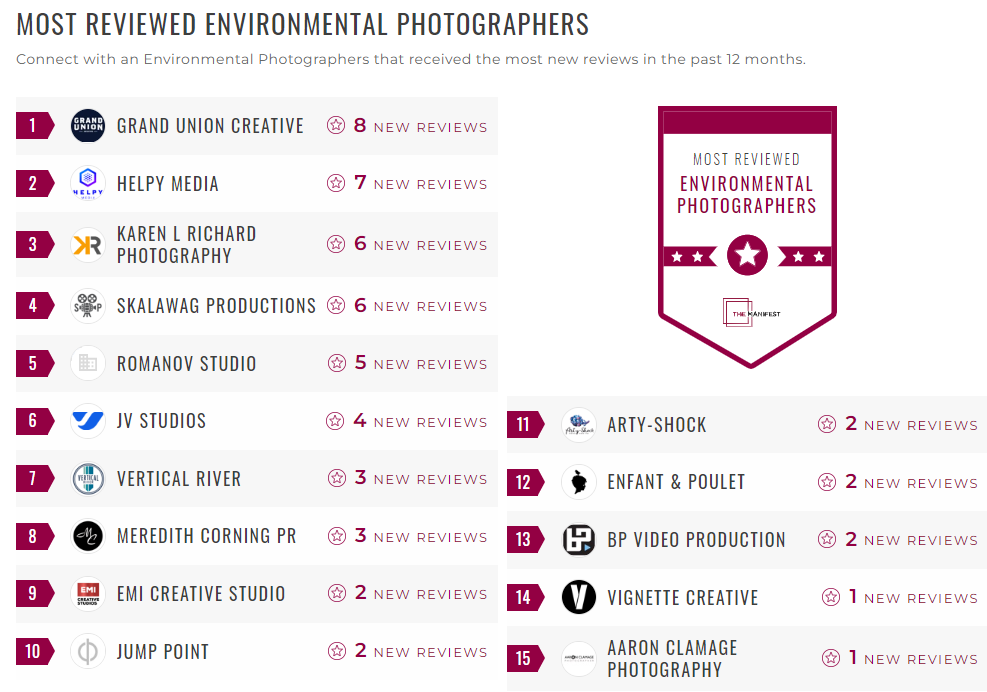
Task: Click the EMI Creative Studio logo
Action: click(87, 595)
